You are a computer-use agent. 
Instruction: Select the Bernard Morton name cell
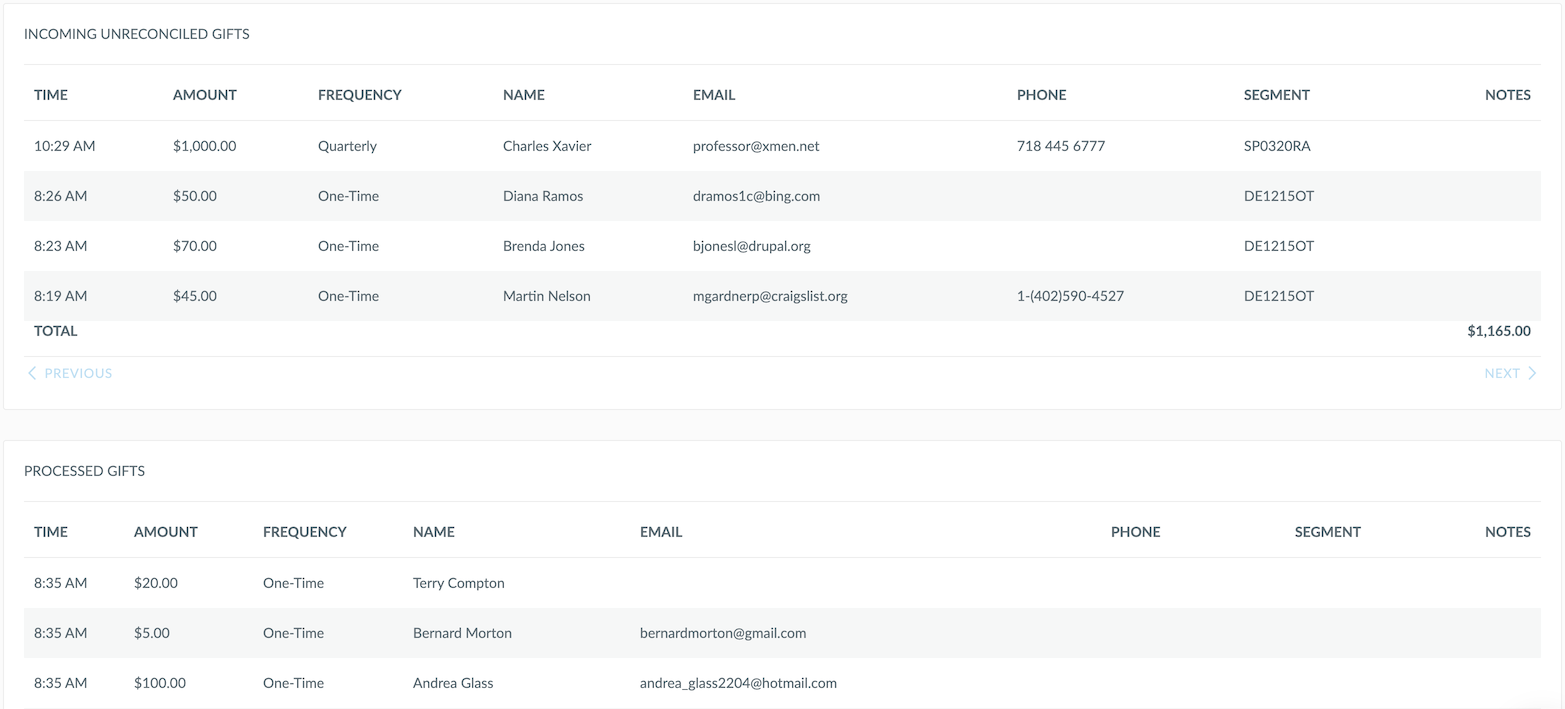click(x=462, y=633)
